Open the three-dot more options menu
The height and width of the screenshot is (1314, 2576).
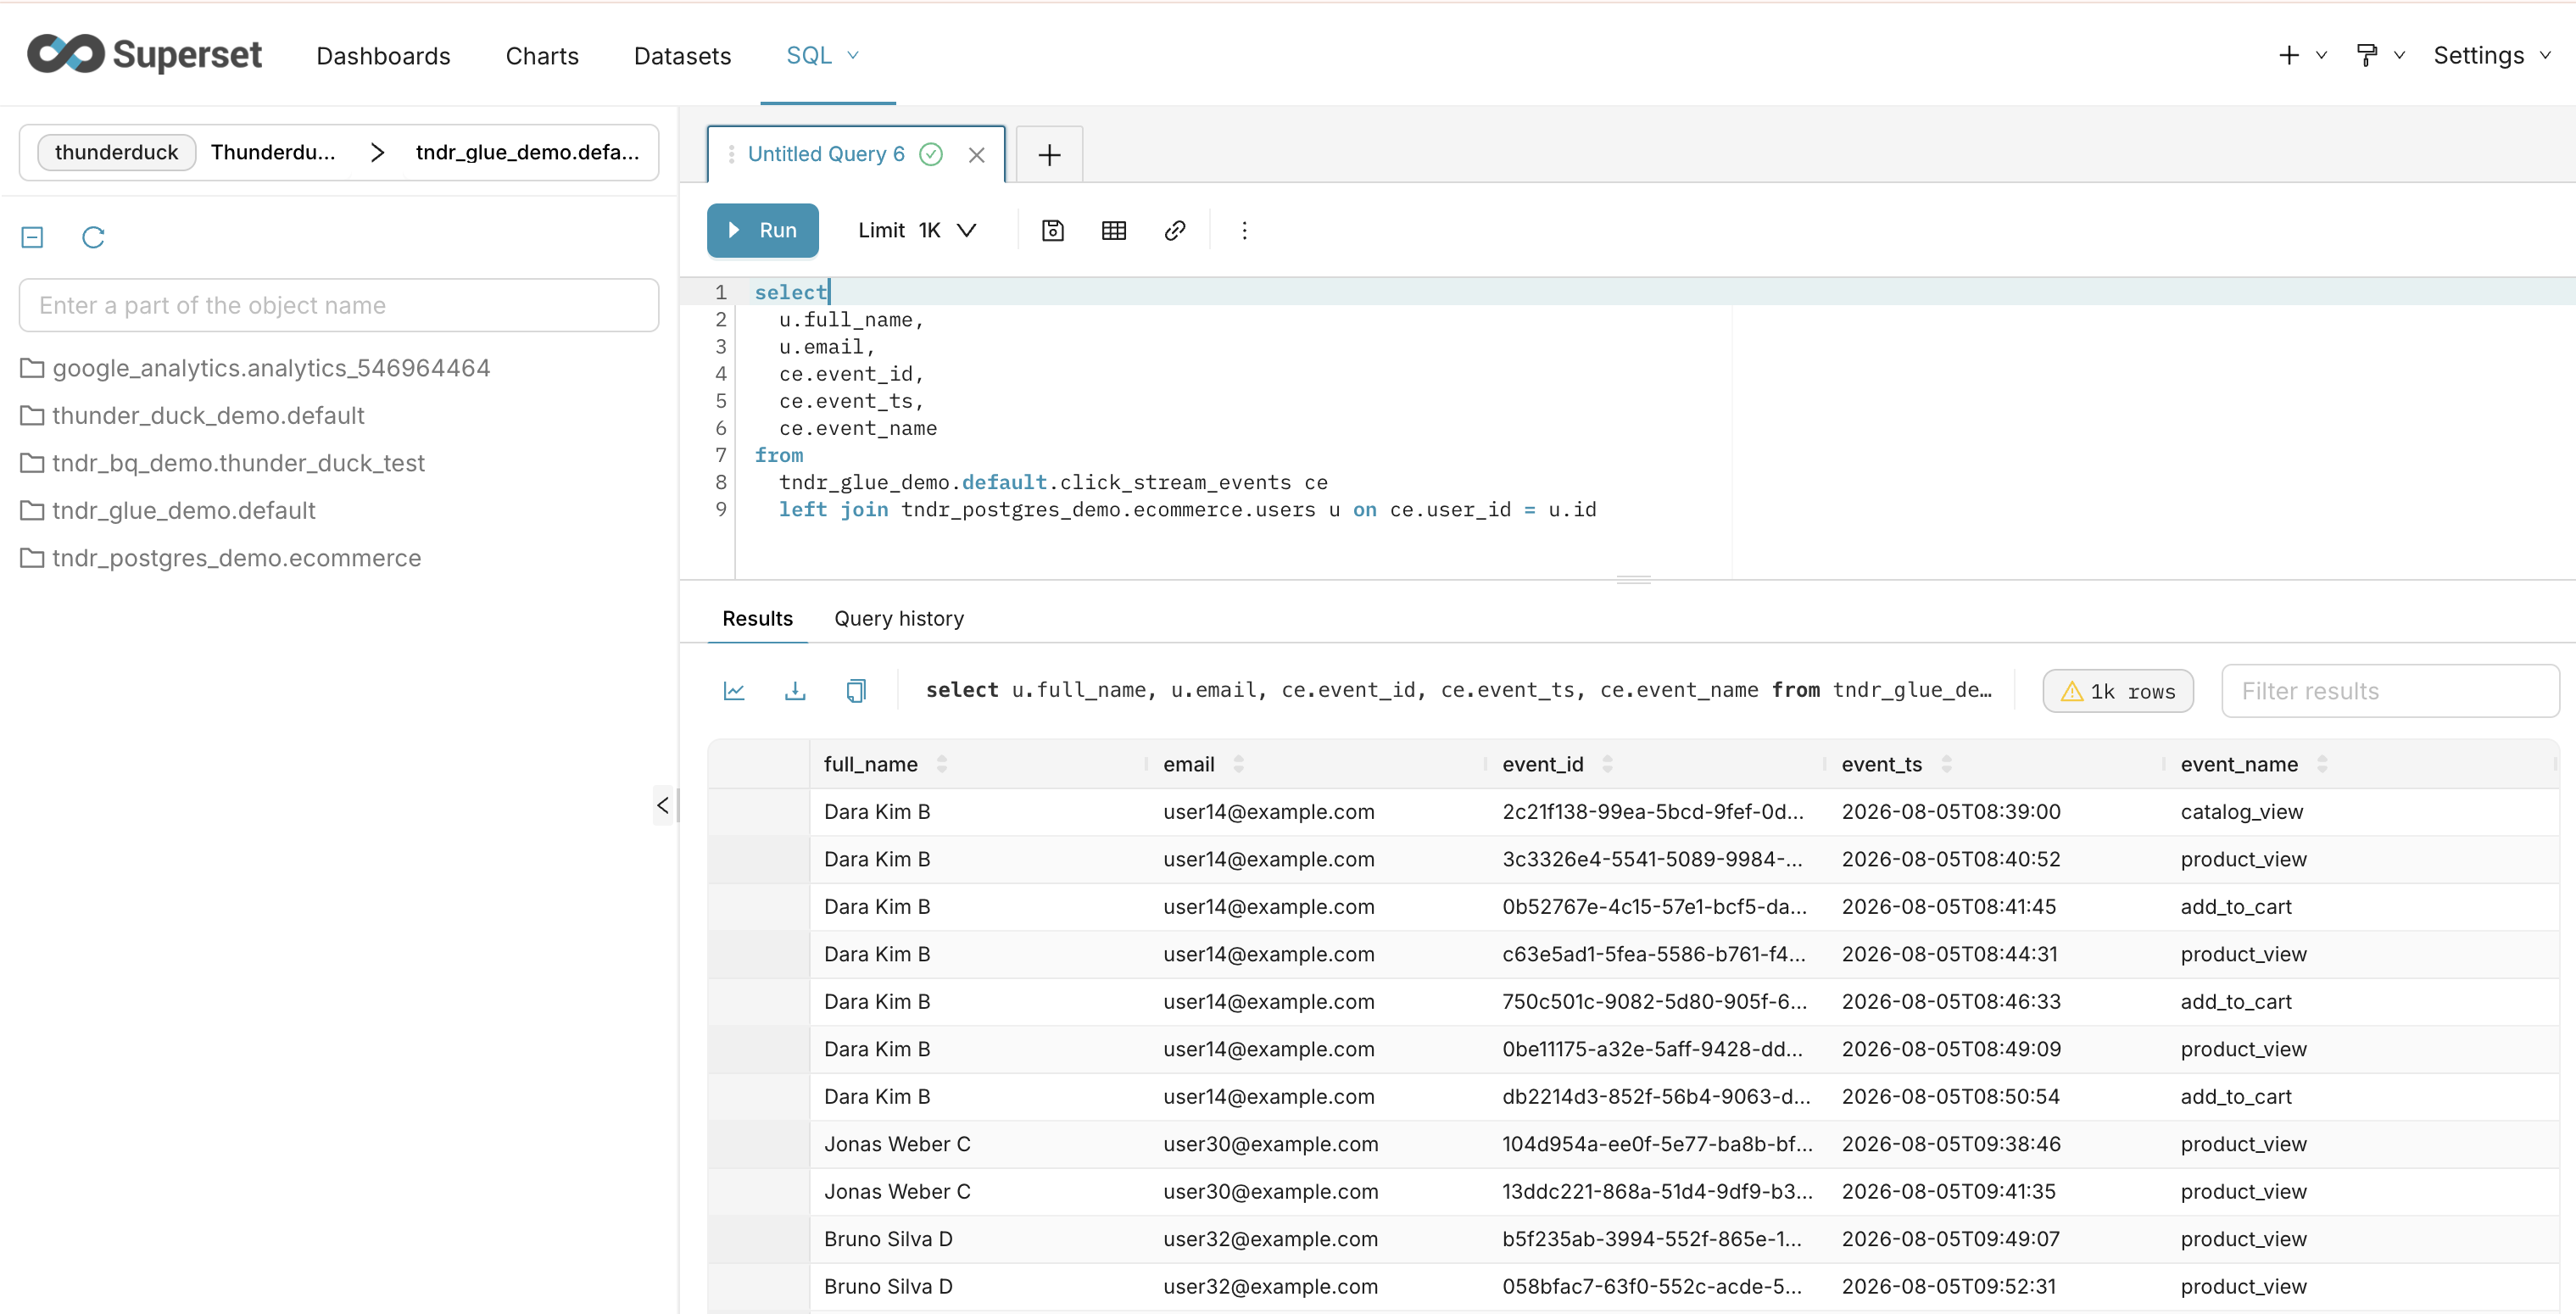tap(1244, 231)
